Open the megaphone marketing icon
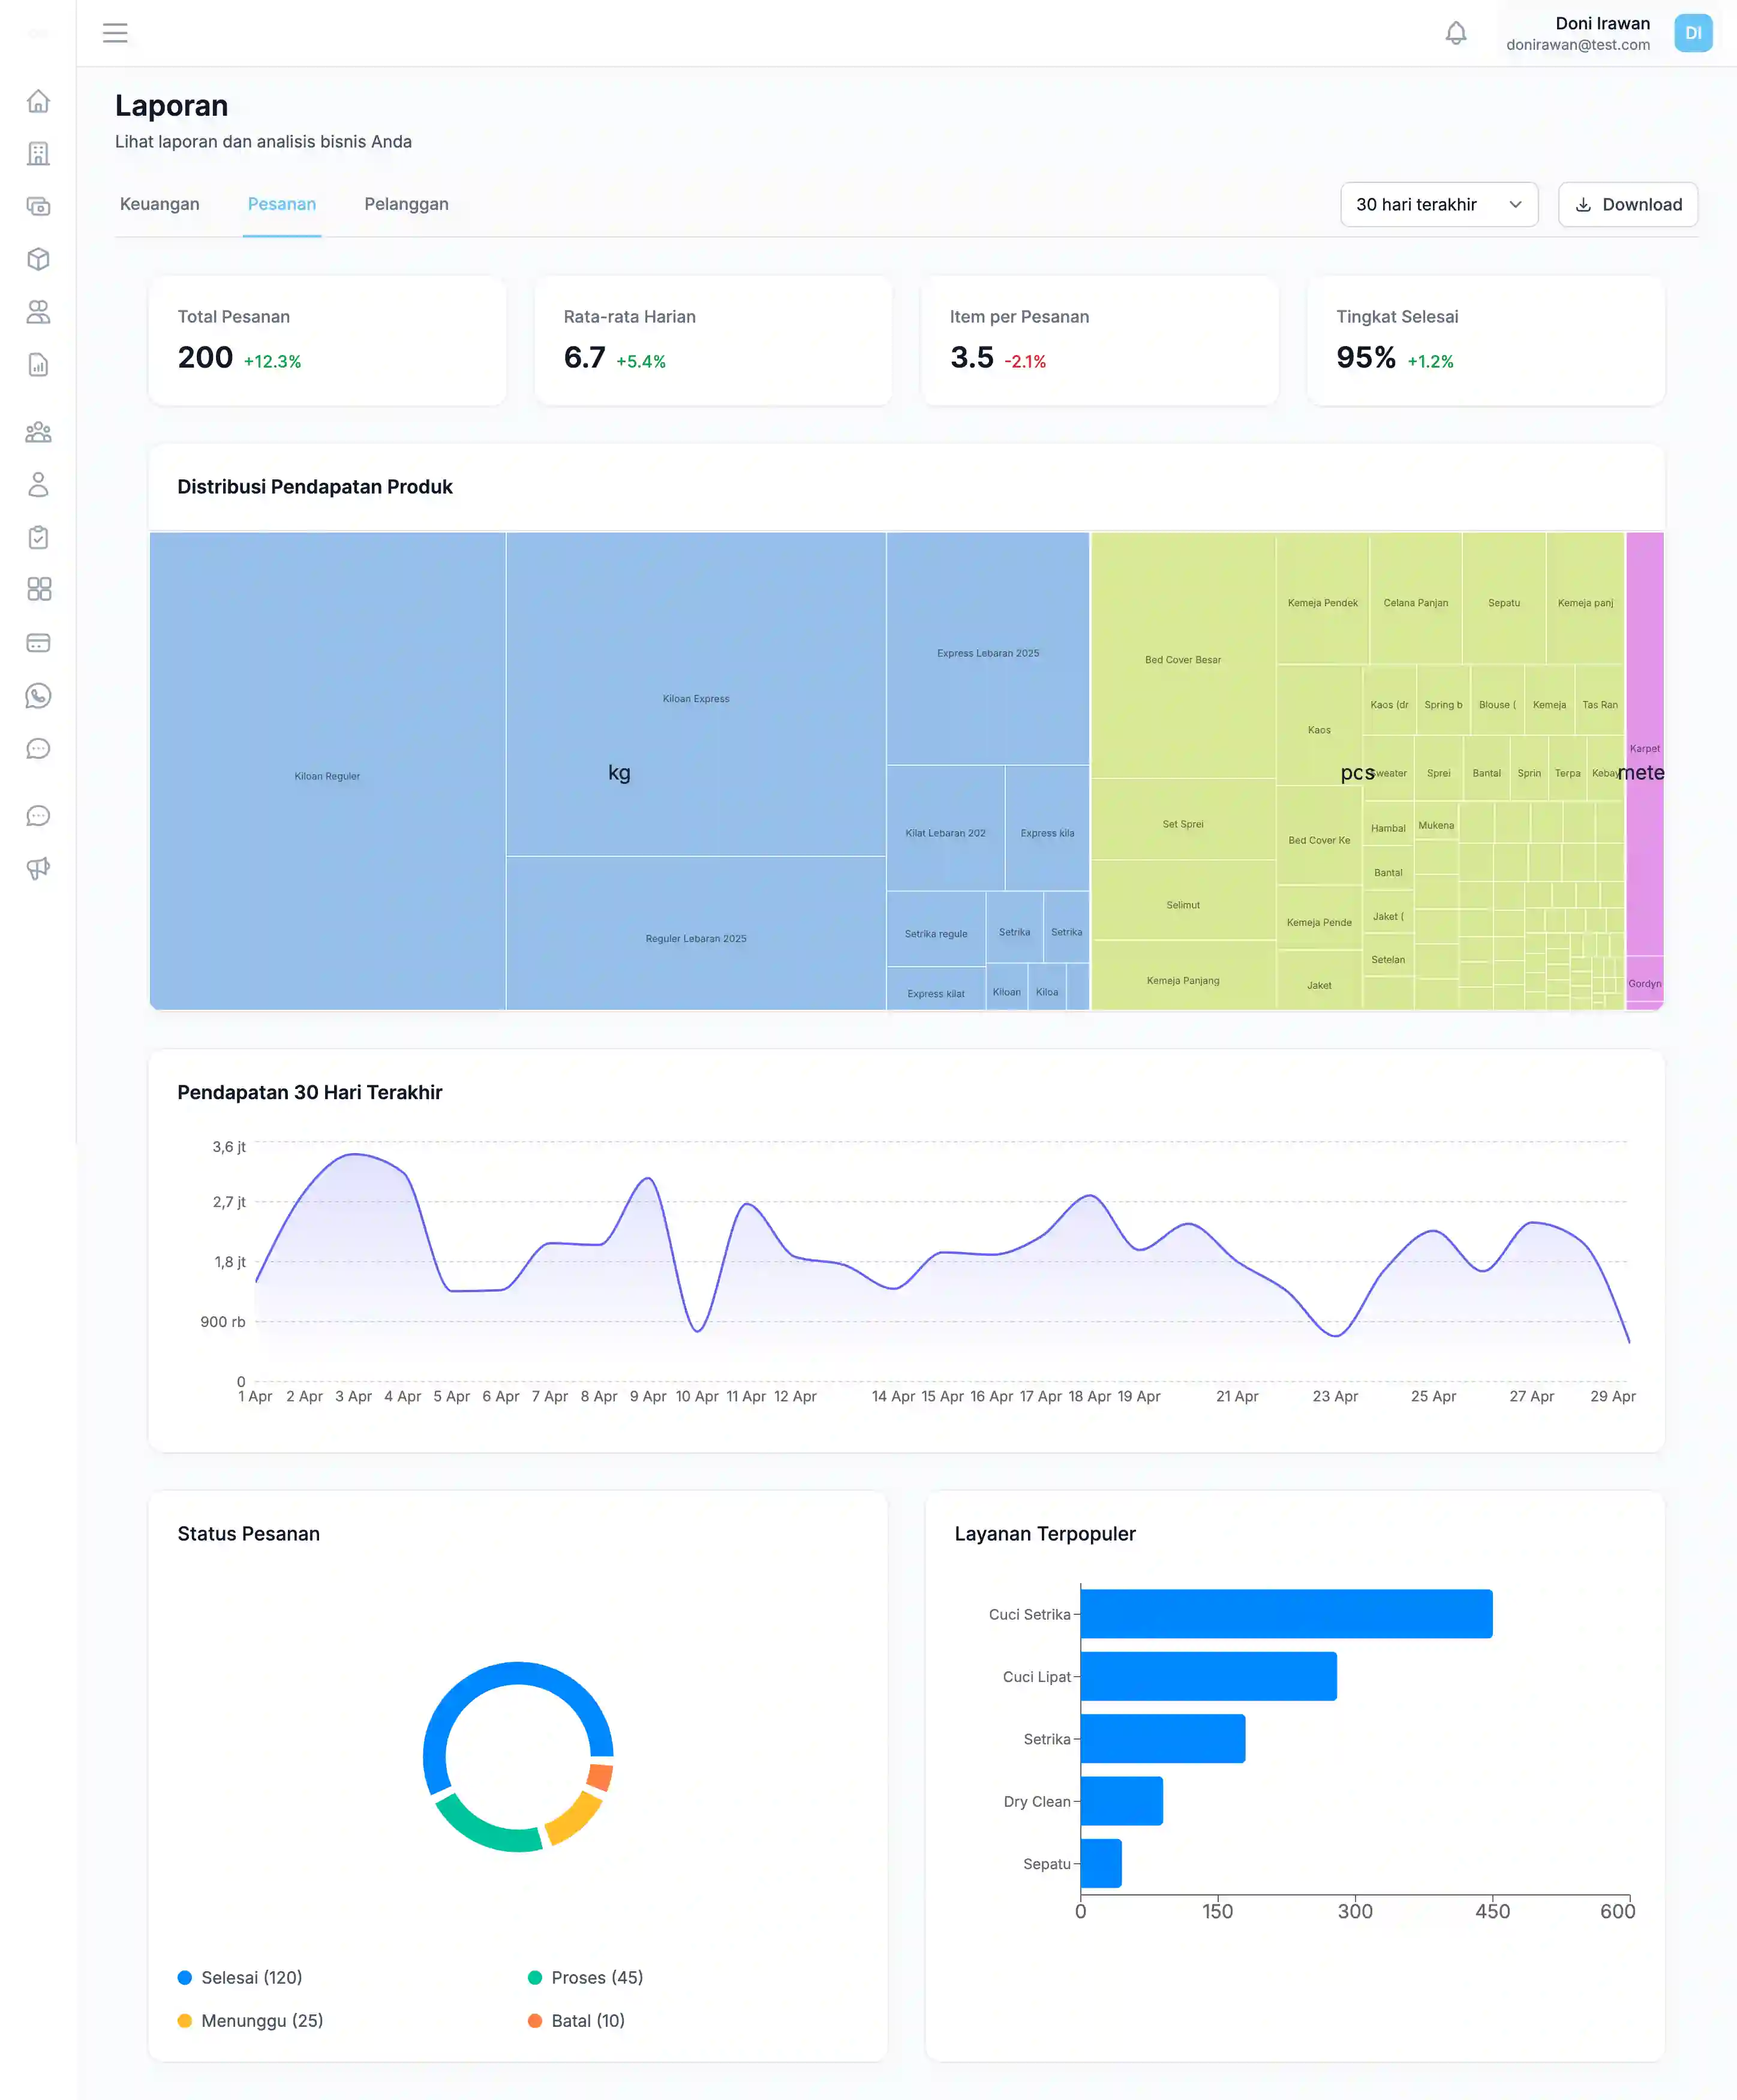The height and width of the screenshot is (2100, 1737). pos(39,868)
